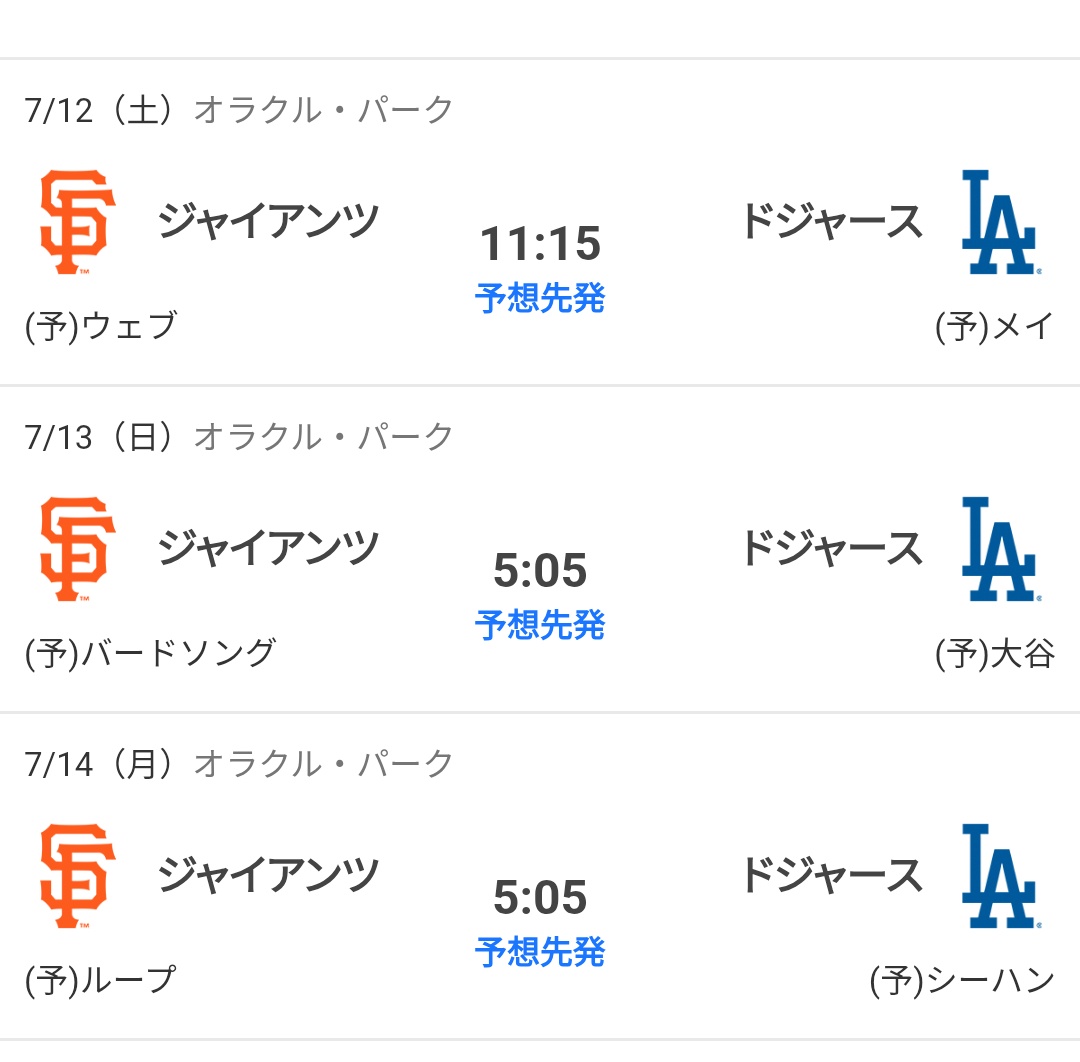Tap the Giants logo in 7/14 game
This screenshot has height=1062, width=1080.
tap(78, 876)
